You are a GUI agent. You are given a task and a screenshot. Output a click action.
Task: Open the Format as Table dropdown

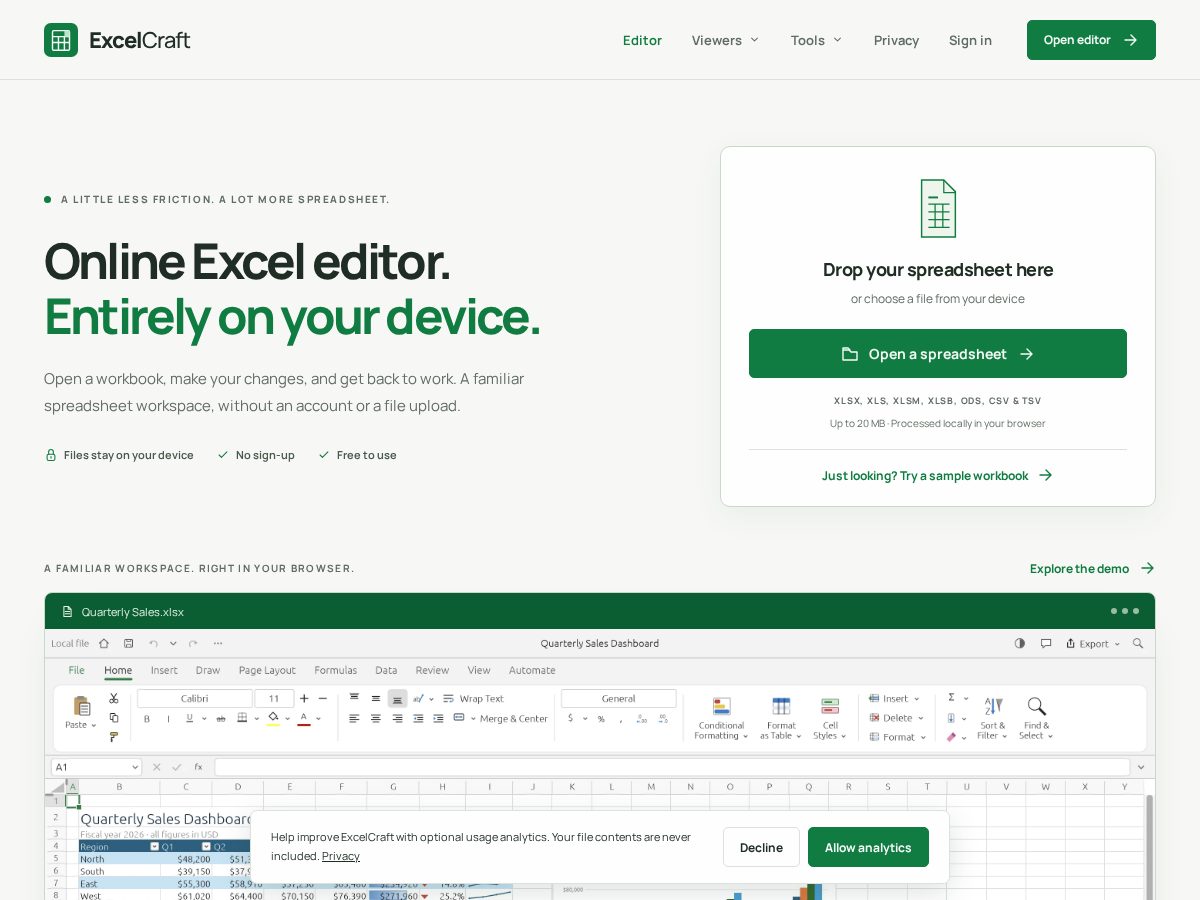(x=781, y=718)
